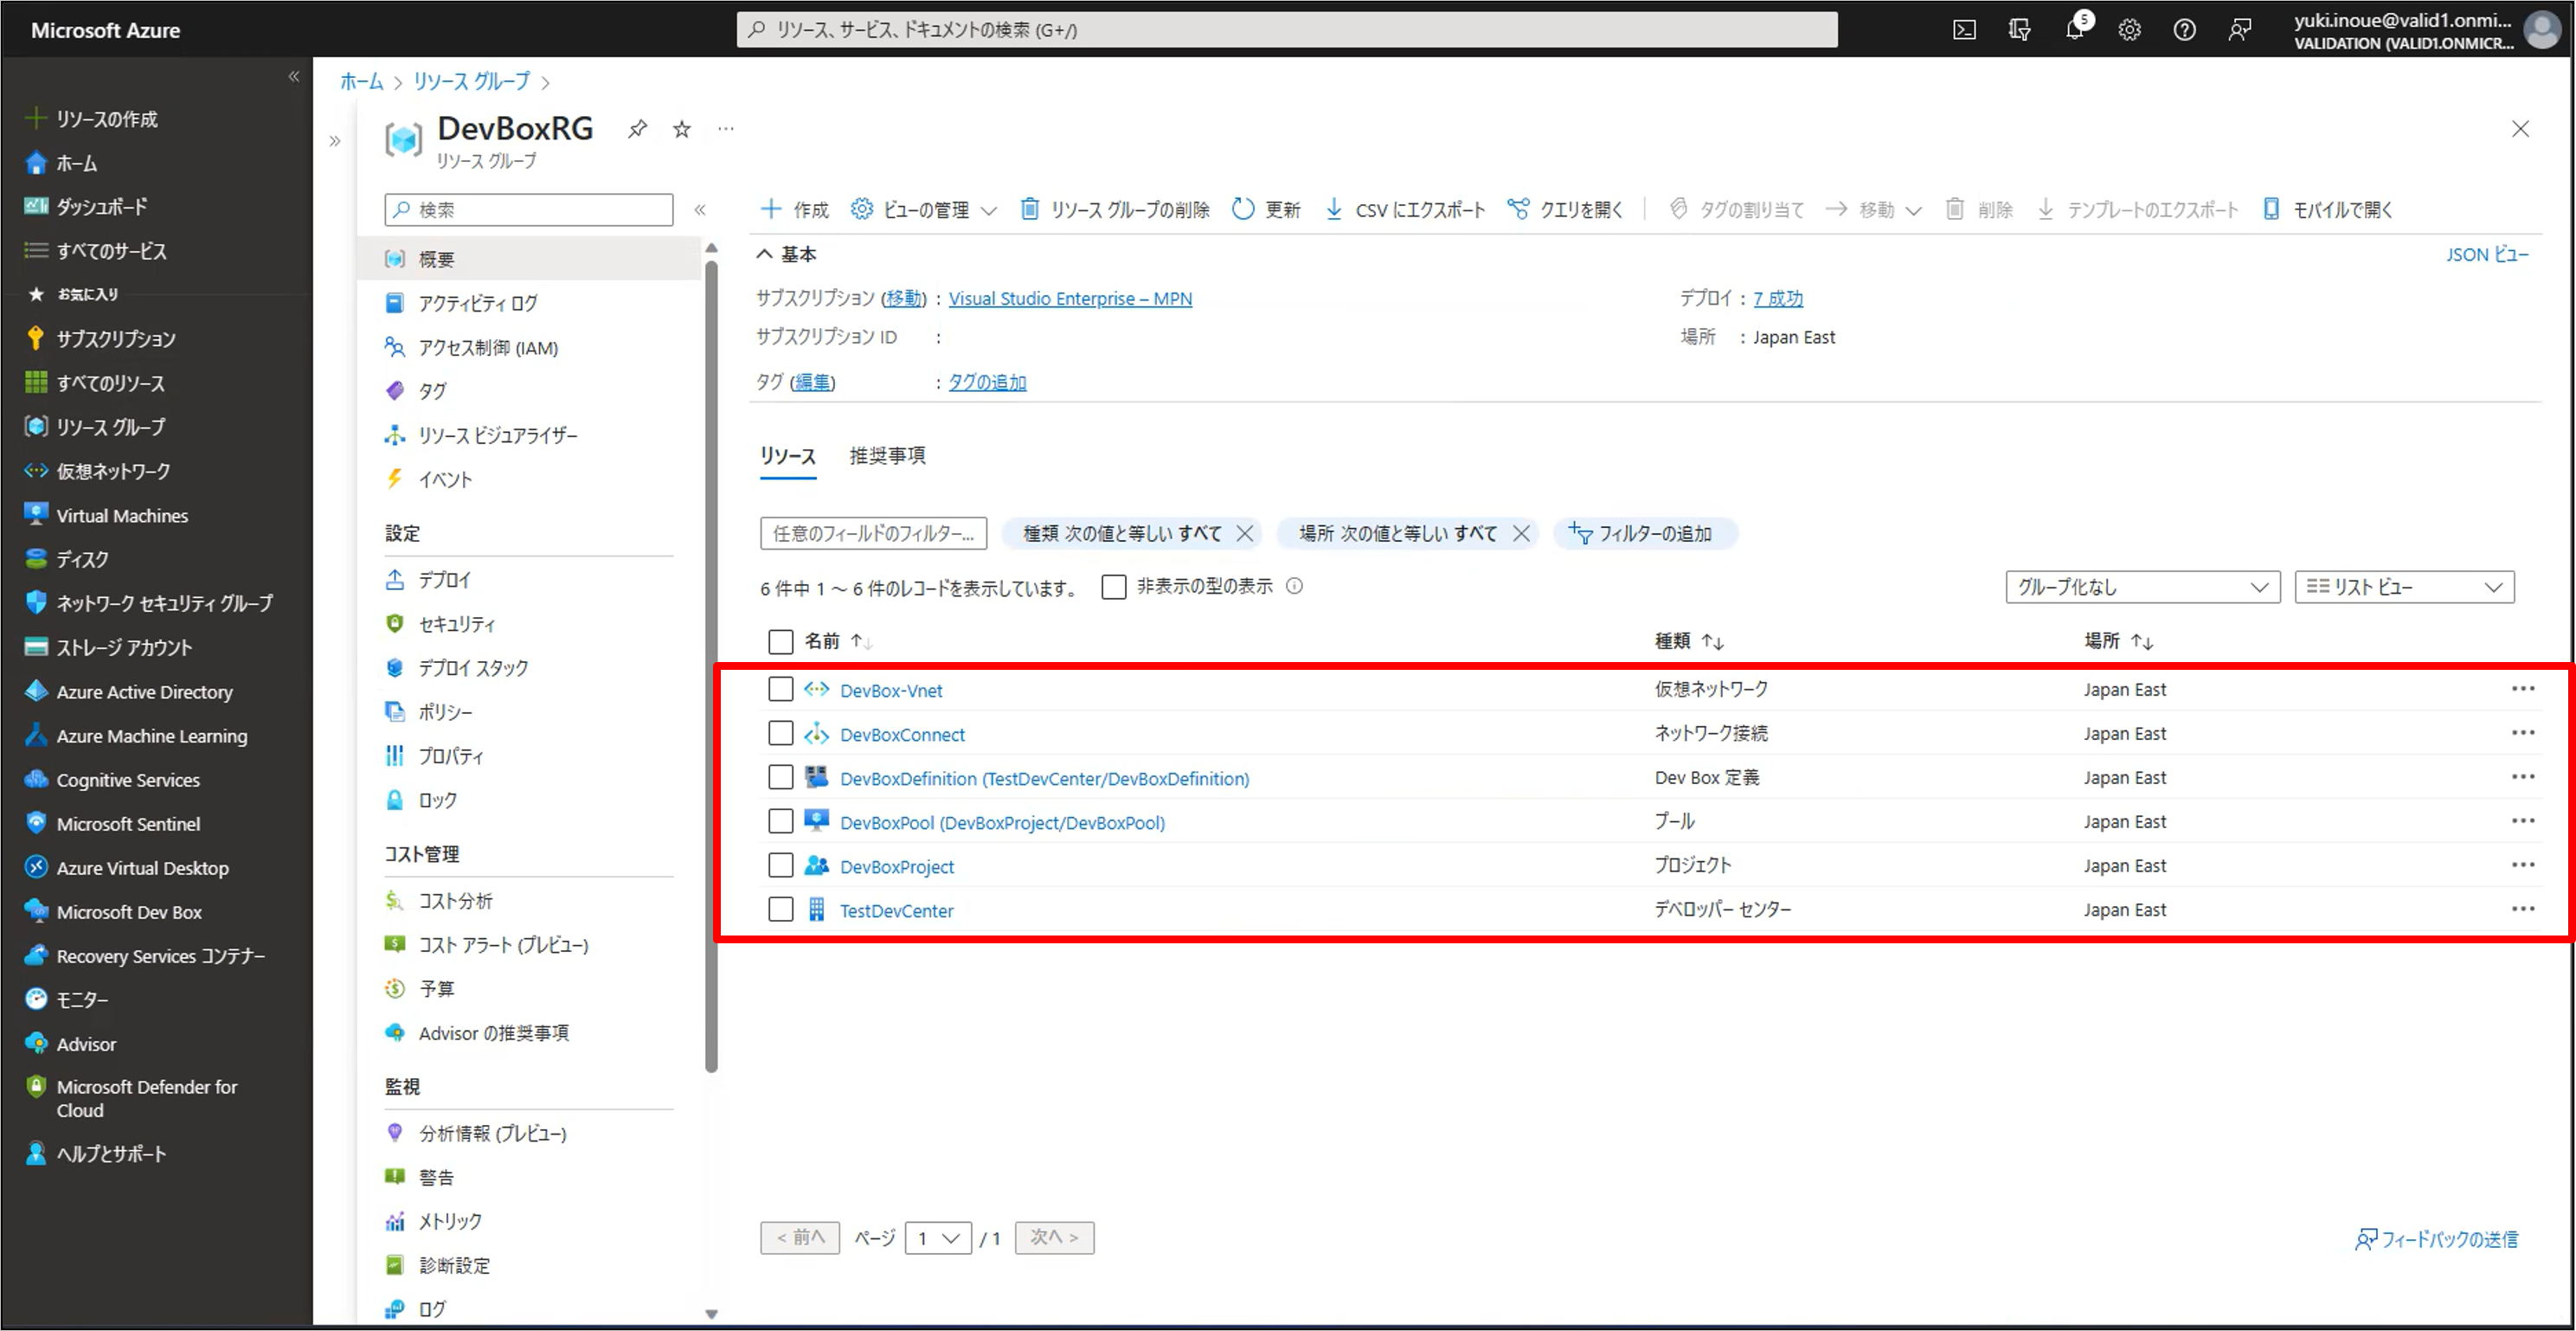The image size is (2576, 1331).
Task: Check the DevBox-Vnet row checkbox
Action: click(x=781, y=689)
